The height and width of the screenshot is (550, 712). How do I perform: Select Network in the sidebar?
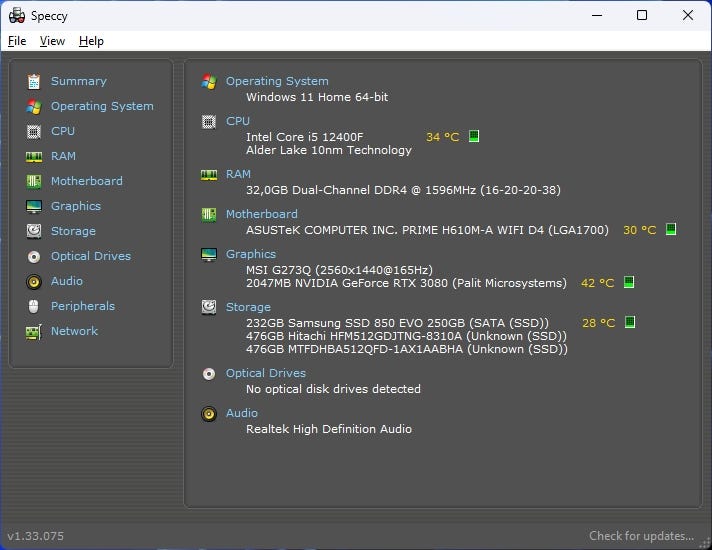click(74, 331)
